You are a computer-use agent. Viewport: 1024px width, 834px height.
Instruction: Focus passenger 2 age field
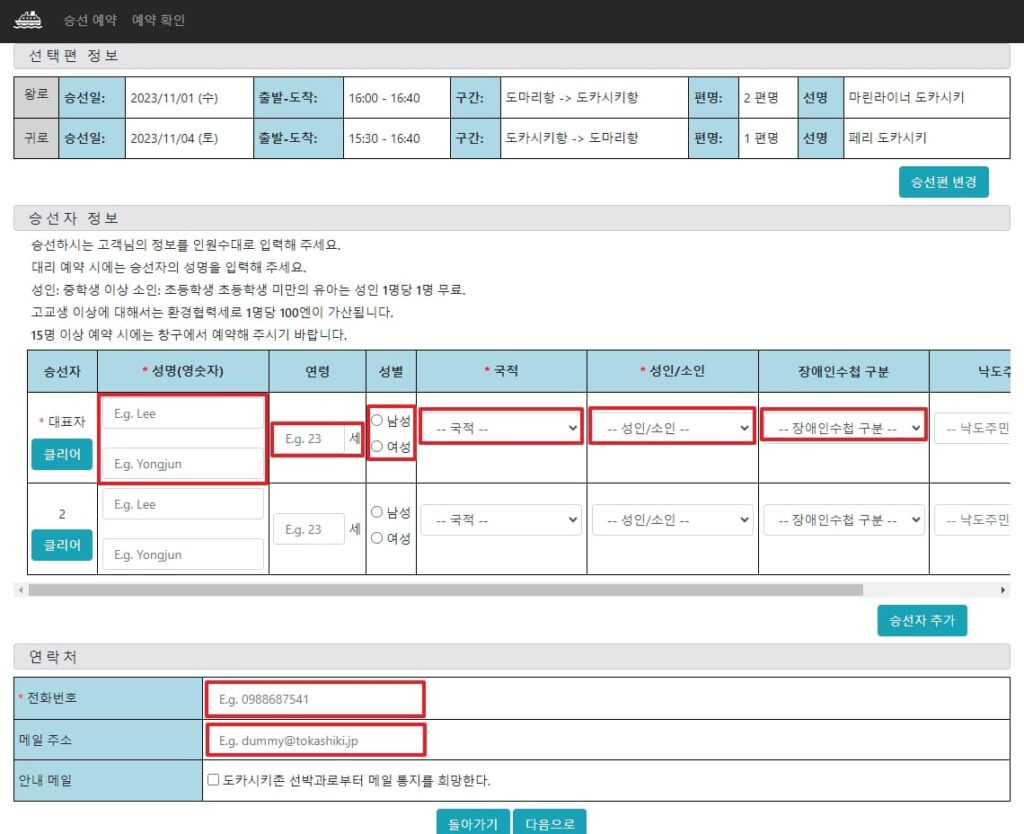309,529
